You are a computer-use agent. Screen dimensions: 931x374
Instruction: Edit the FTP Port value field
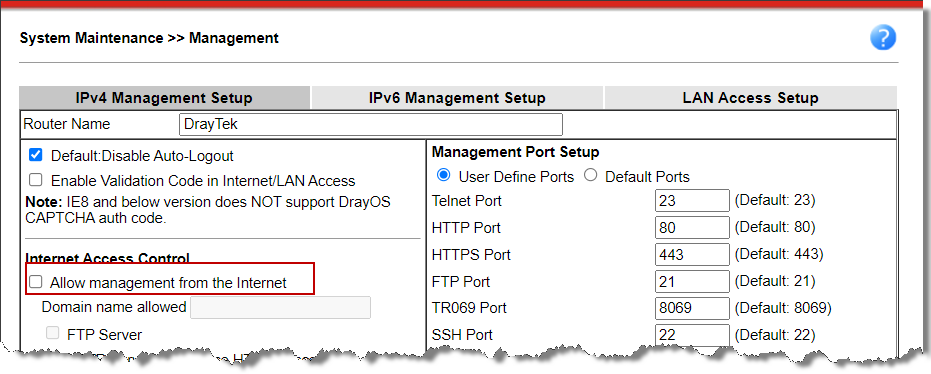coord(692,281)
